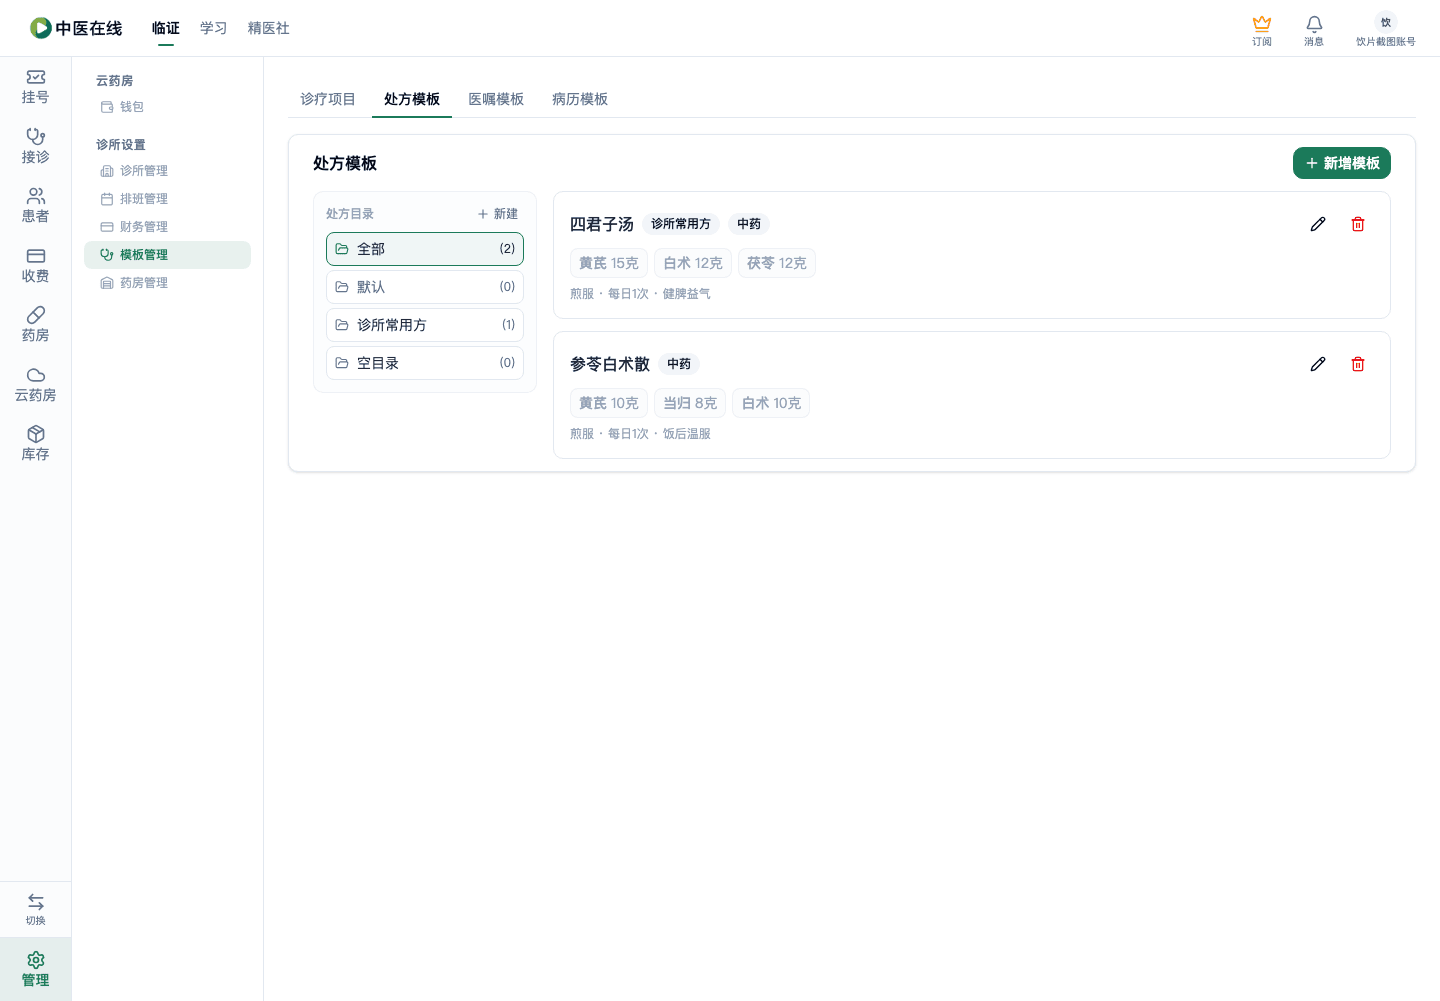Select the 全部 folder

click(x=425, y=249)
